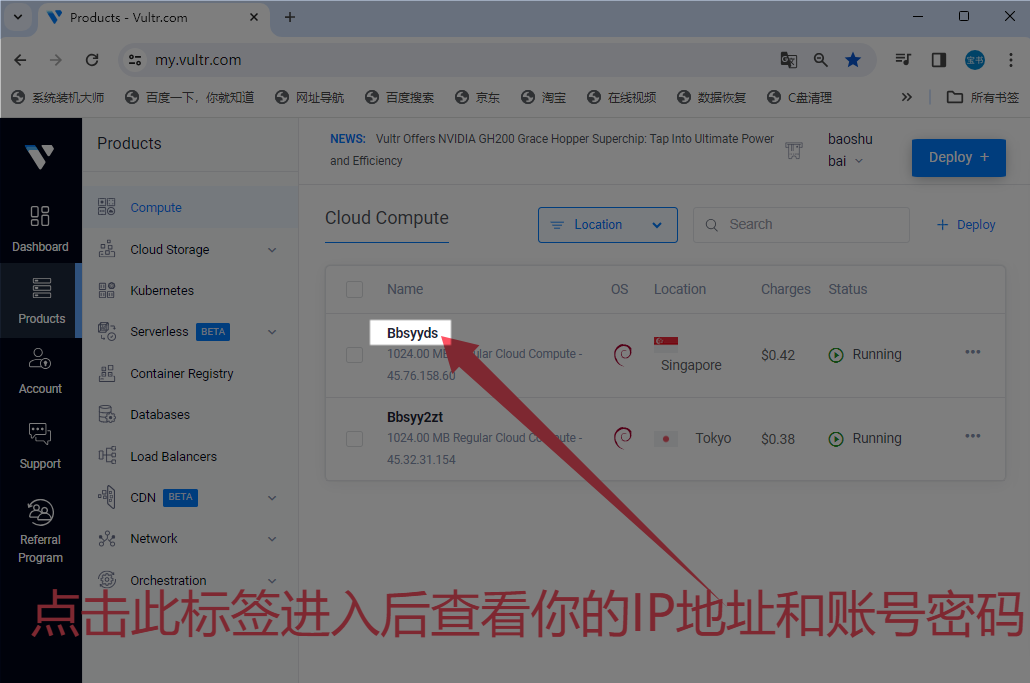Tick the Bbsyy2zt server checkbox
Screen dimensions: 1030x683
tap(354, 438)
